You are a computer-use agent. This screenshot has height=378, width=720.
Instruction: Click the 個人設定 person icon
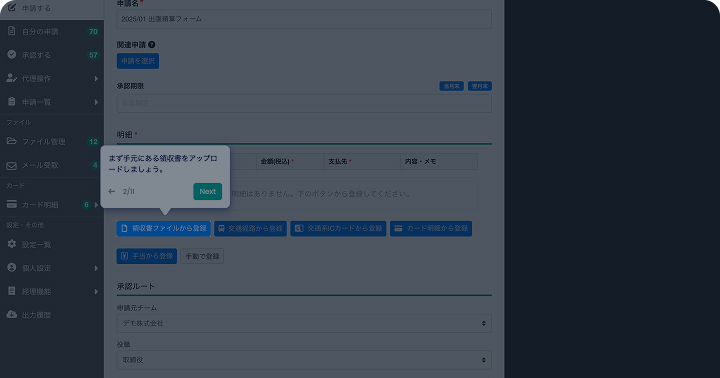click(11, 267)
